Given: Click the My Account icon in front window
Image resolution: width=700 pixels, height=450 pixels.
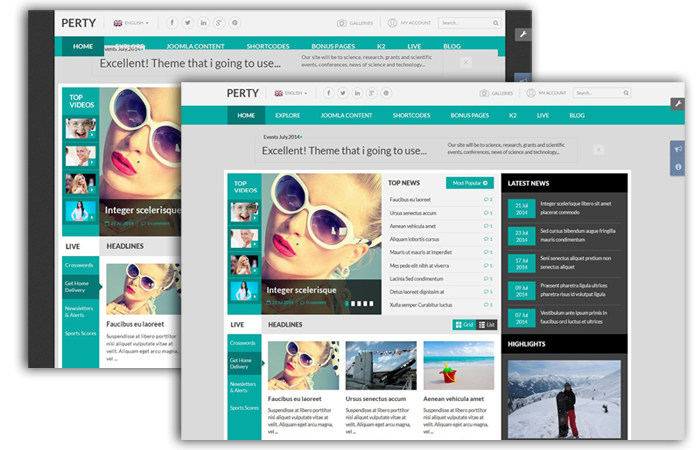Looking at the screenshot, I should pos(531,93).
